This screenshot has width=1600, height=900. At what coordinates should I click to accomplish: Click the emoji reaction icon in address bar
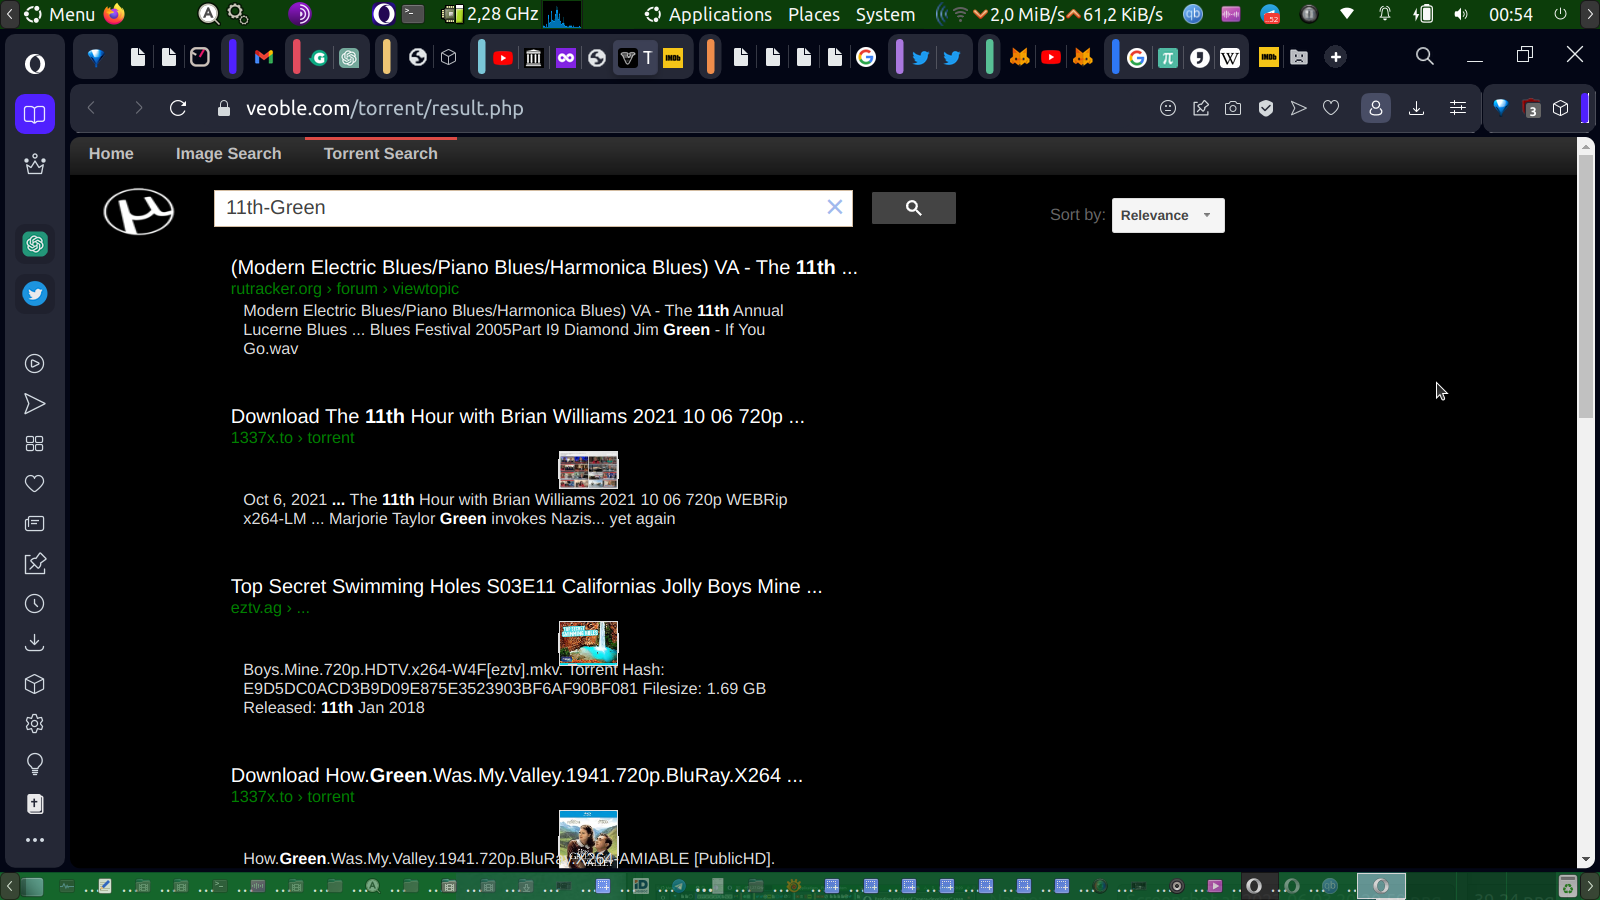pyautogui.click(x=1168, y=108)
